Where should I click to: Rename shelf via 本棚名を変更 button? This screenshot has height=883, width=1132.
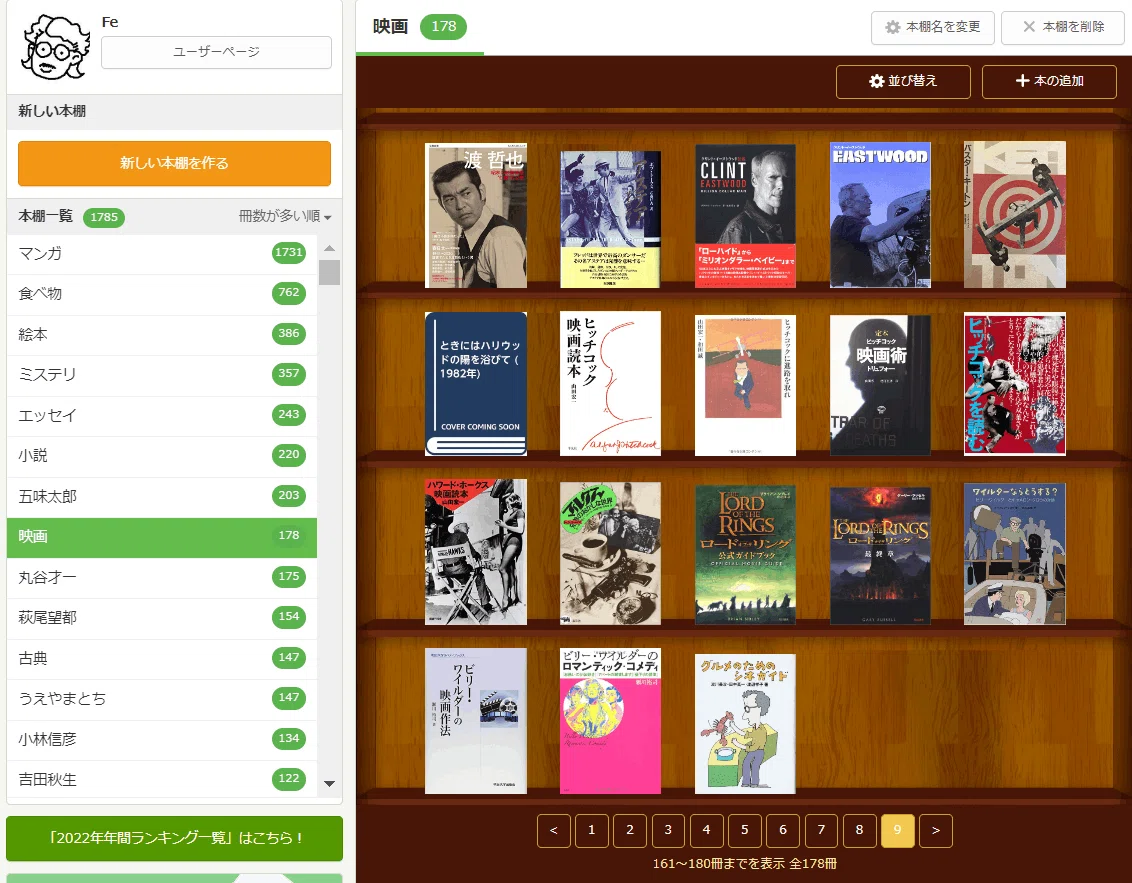933,27
